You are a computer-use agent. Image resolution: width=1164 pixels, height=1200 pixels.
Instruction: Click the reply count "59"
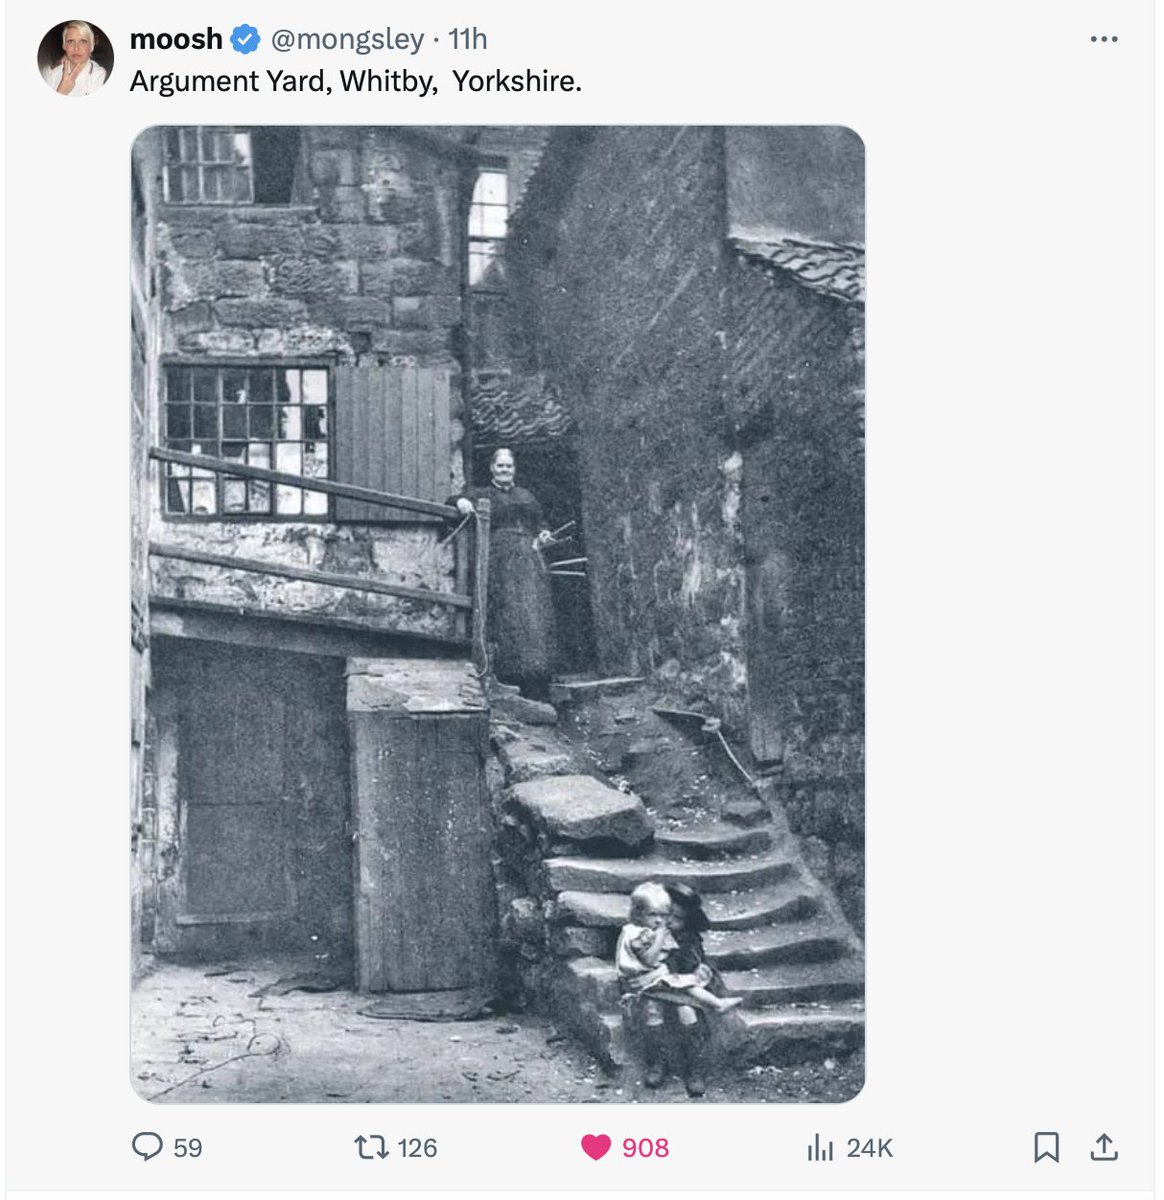pyautogui.click(x=188, y=1147)
